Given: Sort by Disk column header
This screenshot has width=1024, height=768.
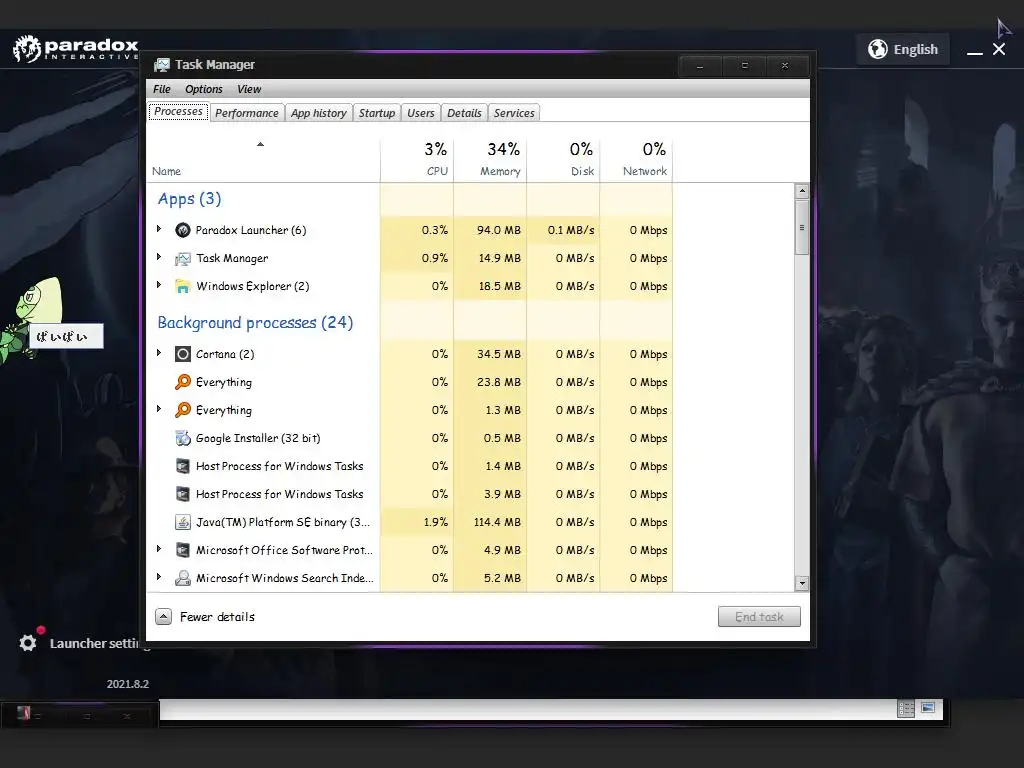Looking at the screenshot, I should pyautogui.click(x=564, y=159).
